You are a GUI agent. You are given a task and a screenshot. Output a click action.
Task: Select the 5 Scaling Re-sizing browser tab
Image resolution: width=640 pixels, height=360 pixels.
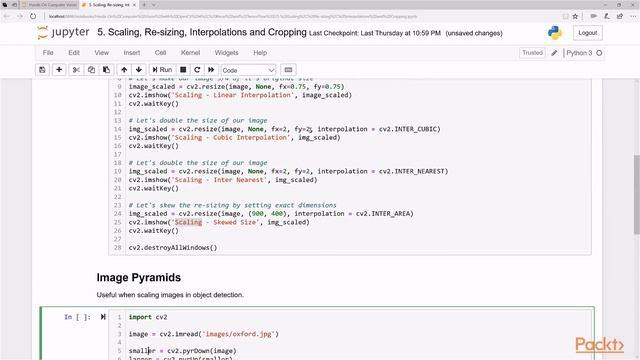109,5
